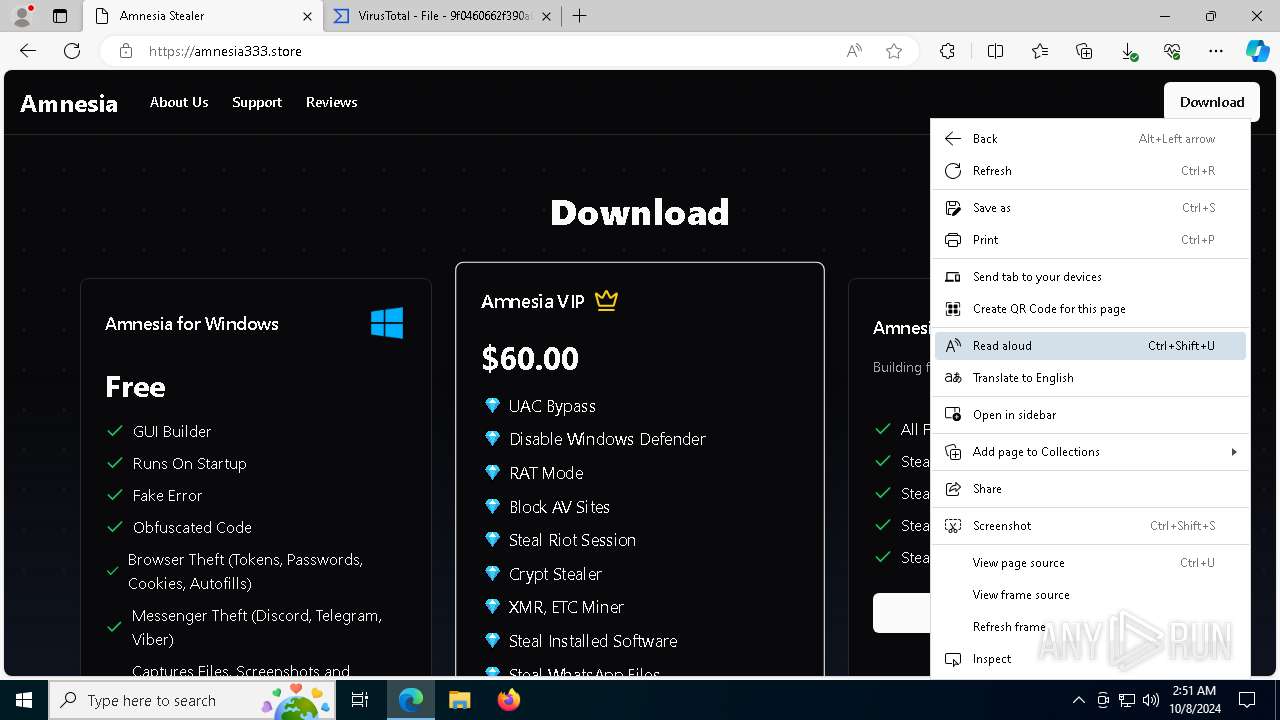Open the About Us page link
The image size is (1280, 720).
click(179, 102)
